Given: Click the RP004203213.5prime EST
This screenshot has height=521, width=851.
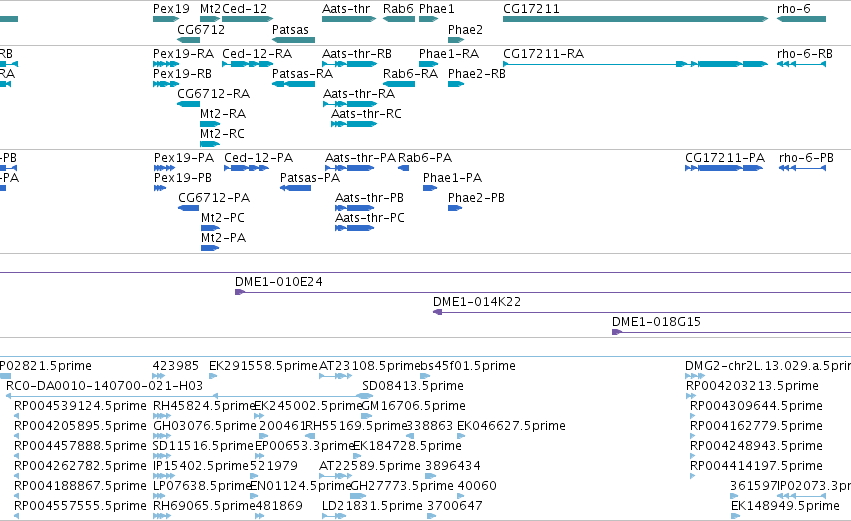Looking at the screenshot, I should click(x=691, y=396).
